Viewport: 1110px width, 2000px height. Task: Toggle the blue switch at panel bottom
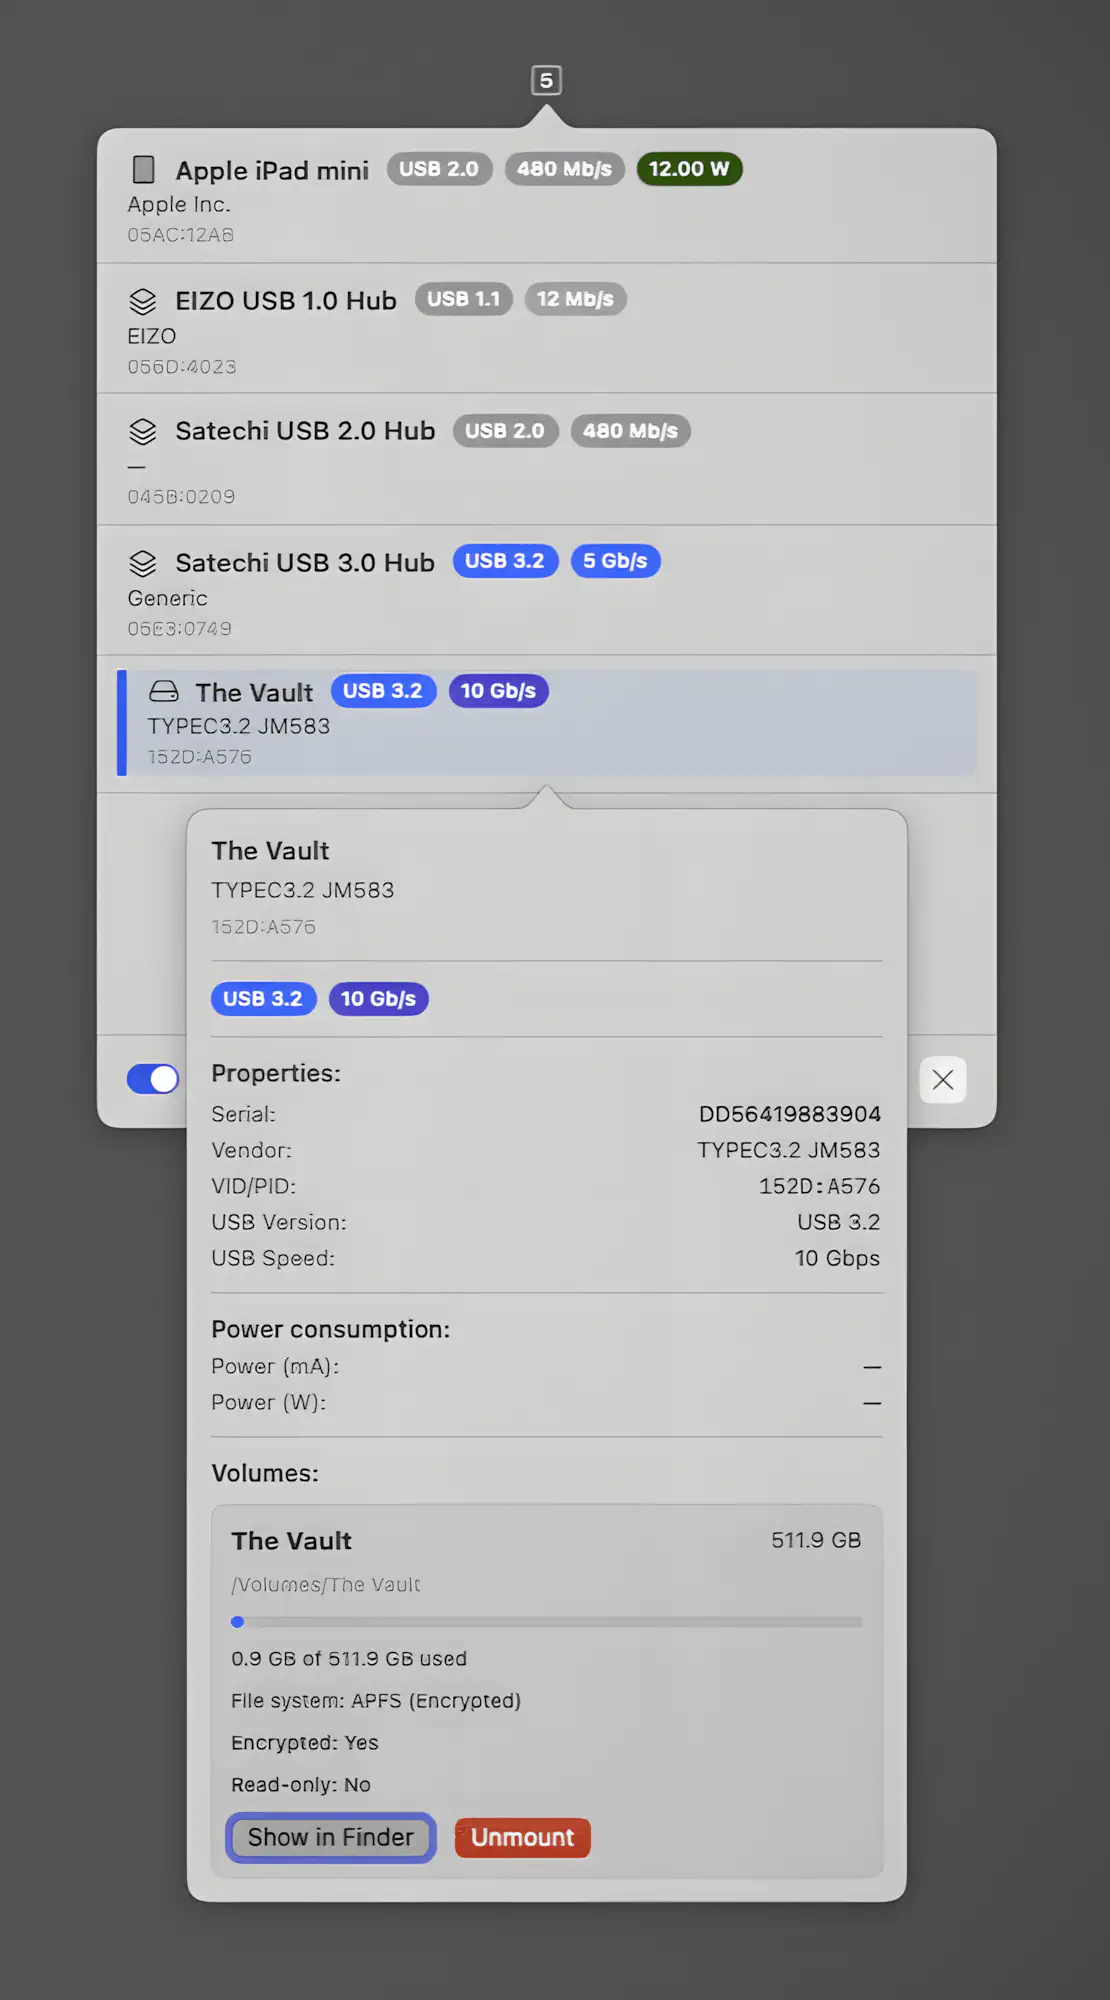[x=153, y=1079]
